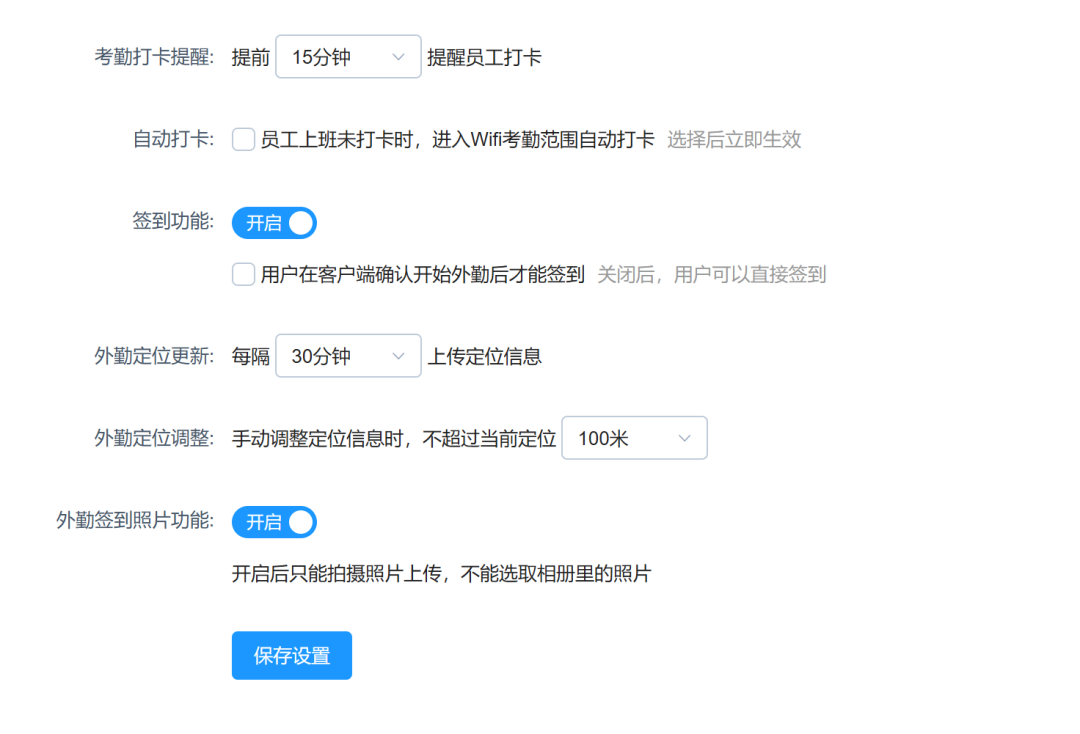1080x734 pixels.
Task: Click the 关闭后，用户可以直接签到 note text
Action: point(712,274)
